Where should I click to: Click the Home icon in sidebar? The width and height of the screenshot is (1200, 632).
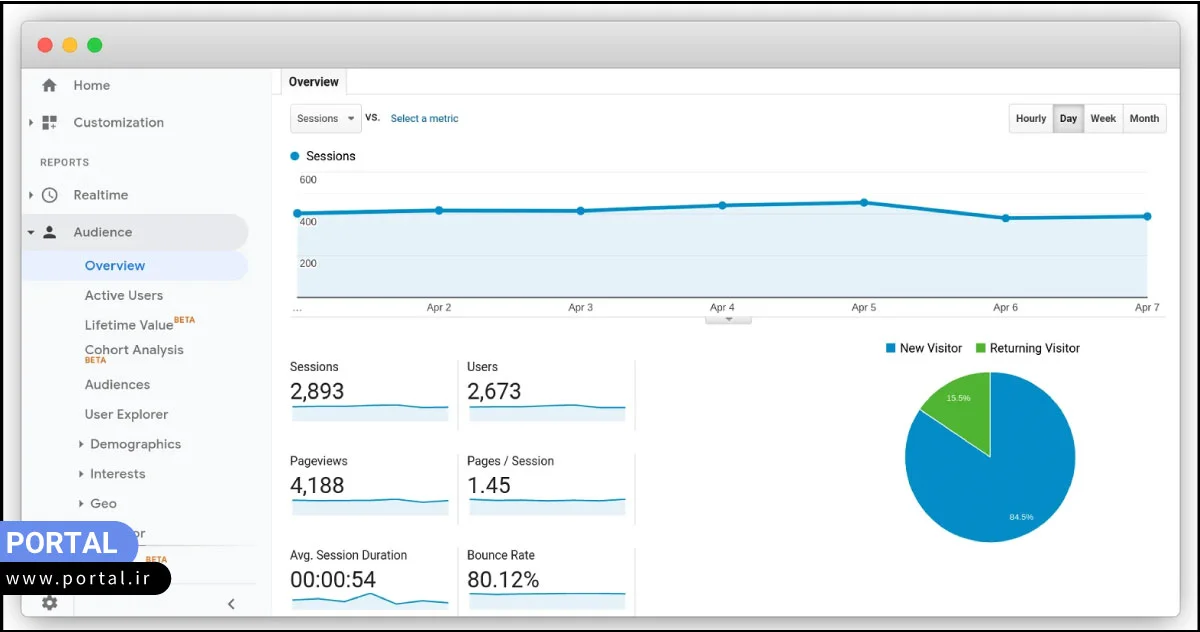click(x=49, y=85)
